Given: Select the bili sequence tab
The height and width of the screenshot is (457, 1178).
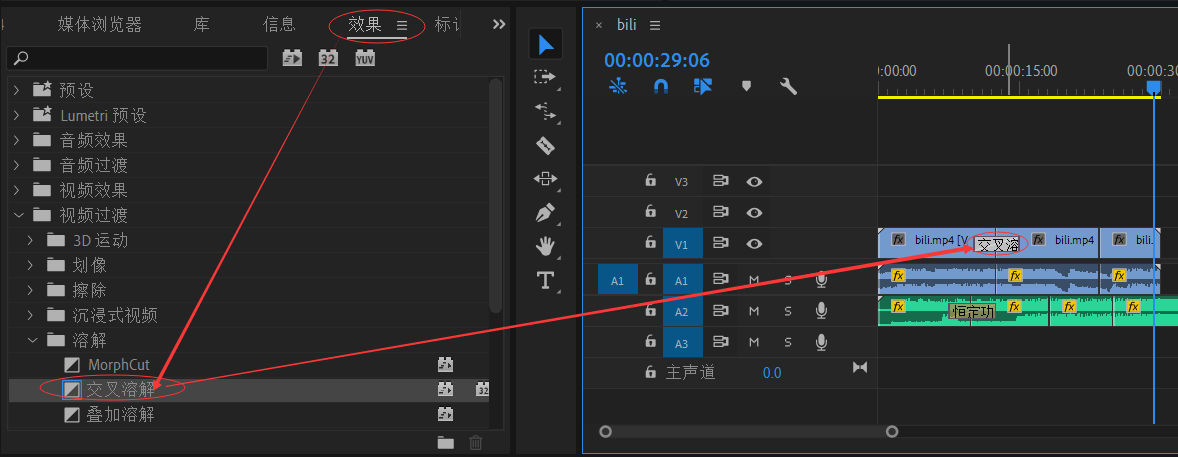Looking at the screenshot, I should 627,25.
